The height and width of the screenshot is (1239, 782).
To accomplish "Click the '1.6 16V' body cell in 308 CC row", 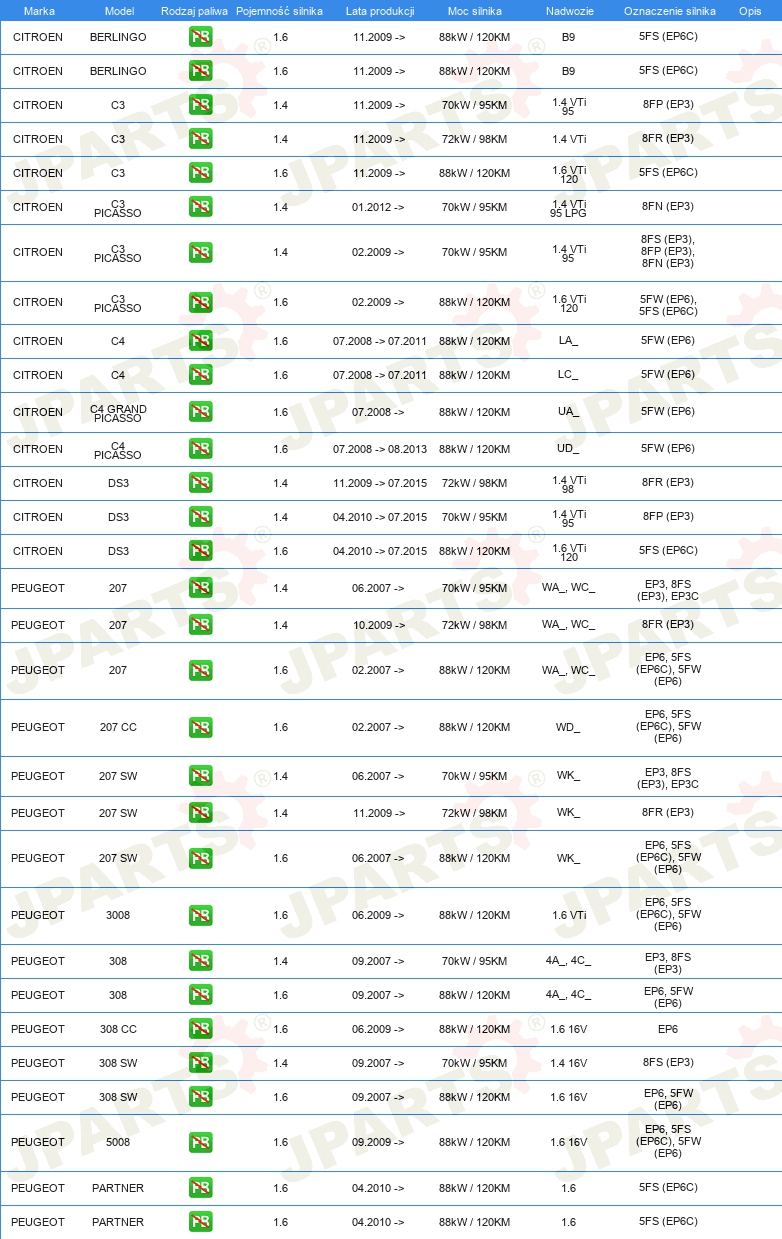I will (x=568, y=1029).
